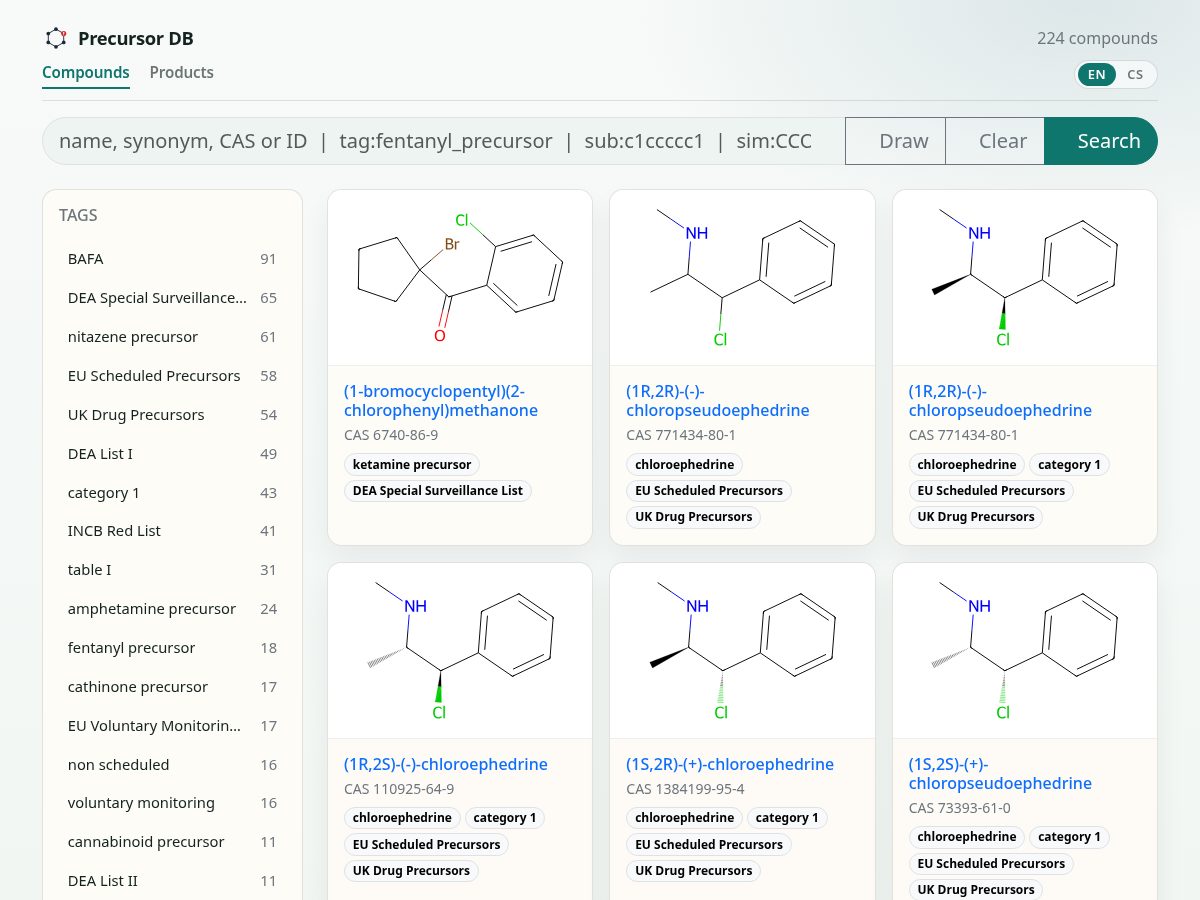This screenshot has width=1200, height=900.
Task: Filter by DEA List II tag
Action: (x=172, y=881)
